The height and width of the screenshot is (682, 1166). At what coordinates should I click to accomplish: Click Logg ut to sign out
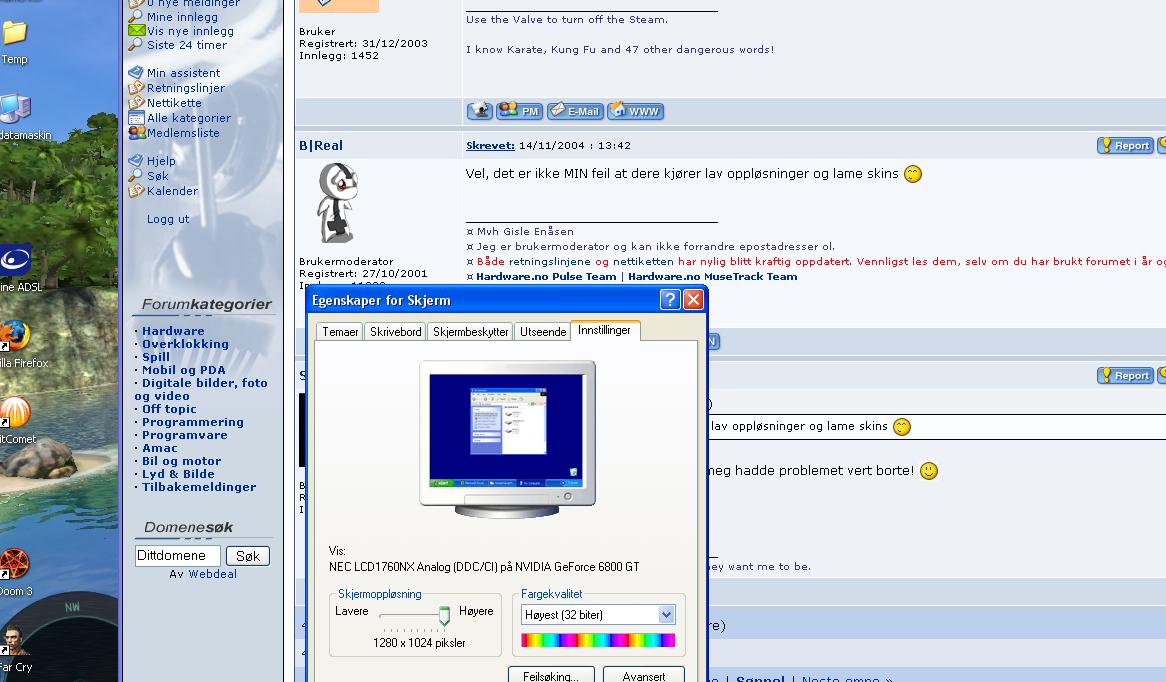click(168, 219)
